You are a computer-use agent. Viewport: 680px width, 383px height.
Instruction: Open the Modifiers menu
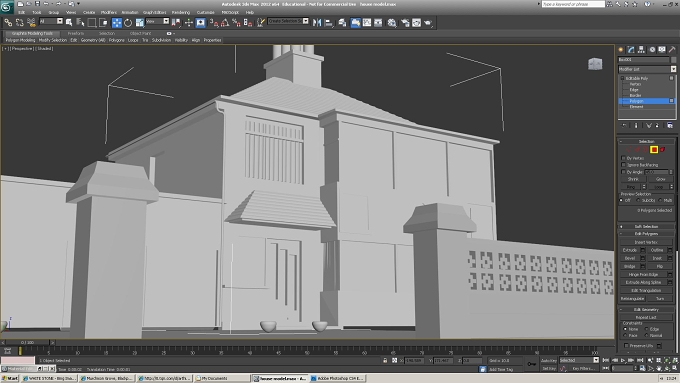pyautogui.click(x=108, y=13)
